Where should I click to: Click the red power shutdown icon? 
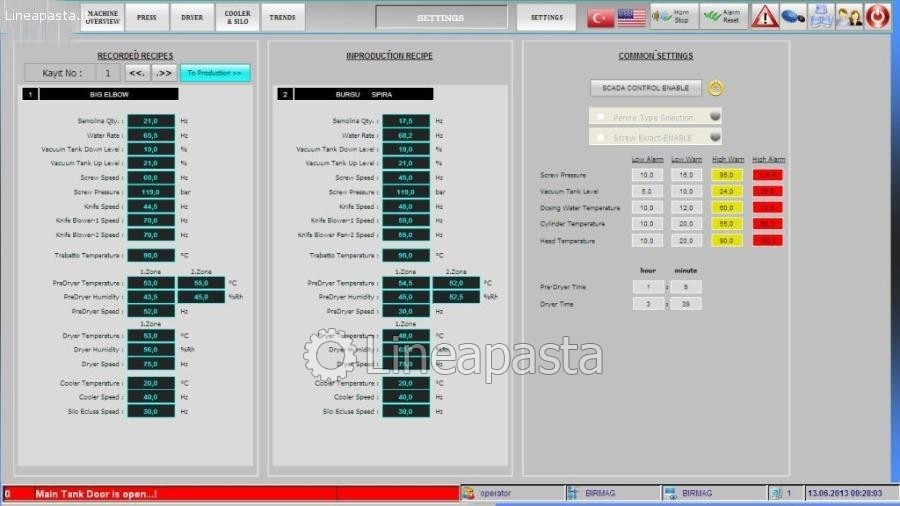click(877, 17)
